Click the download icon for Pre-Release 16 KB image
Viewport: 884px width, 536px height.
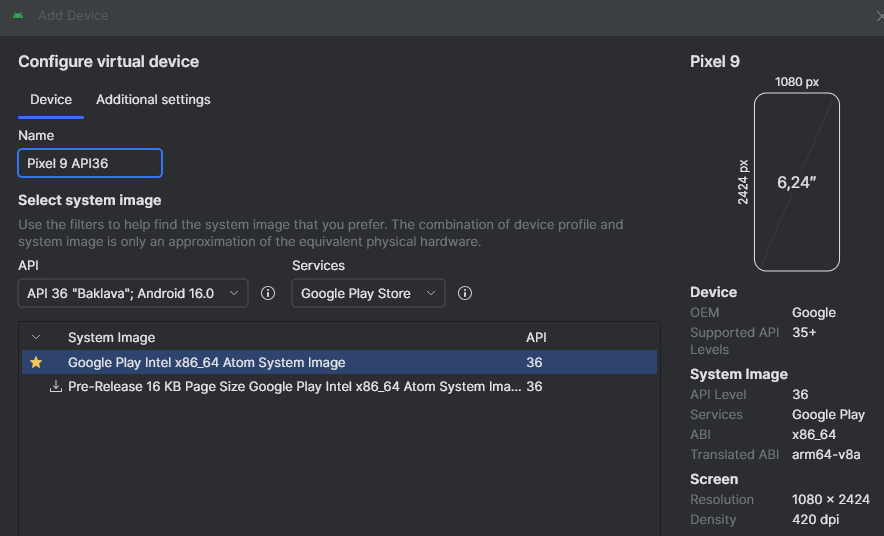pos(56,387)
